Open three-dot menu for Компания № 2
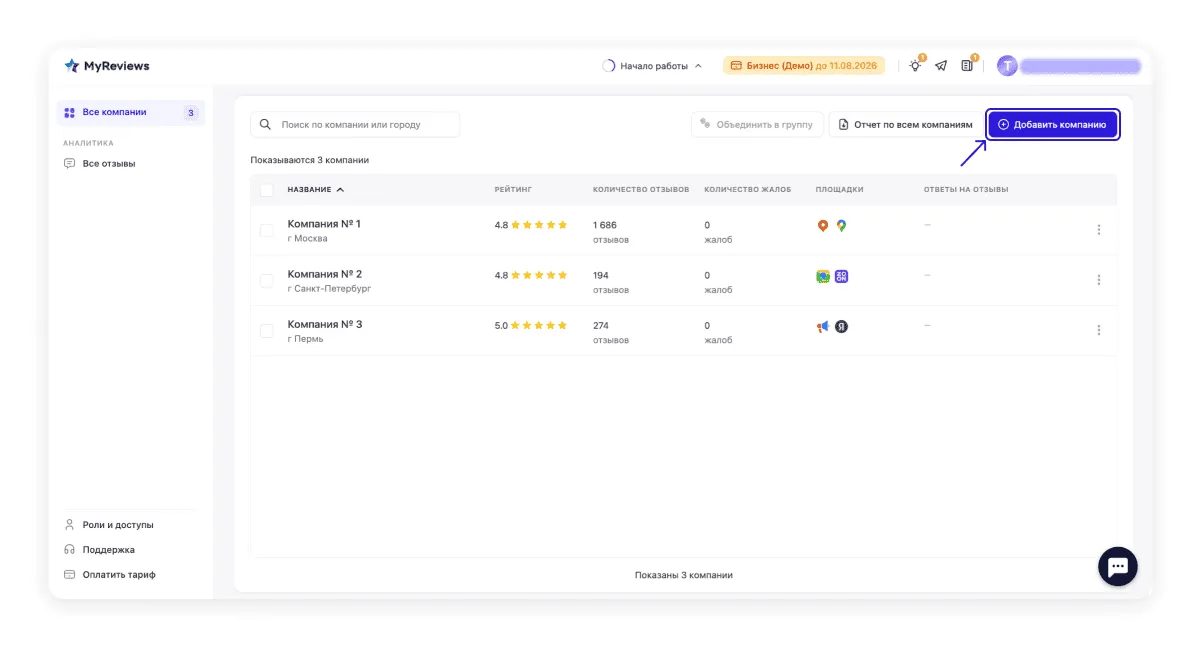This screenshot has width=1200, height=647. pos(1099,280)
